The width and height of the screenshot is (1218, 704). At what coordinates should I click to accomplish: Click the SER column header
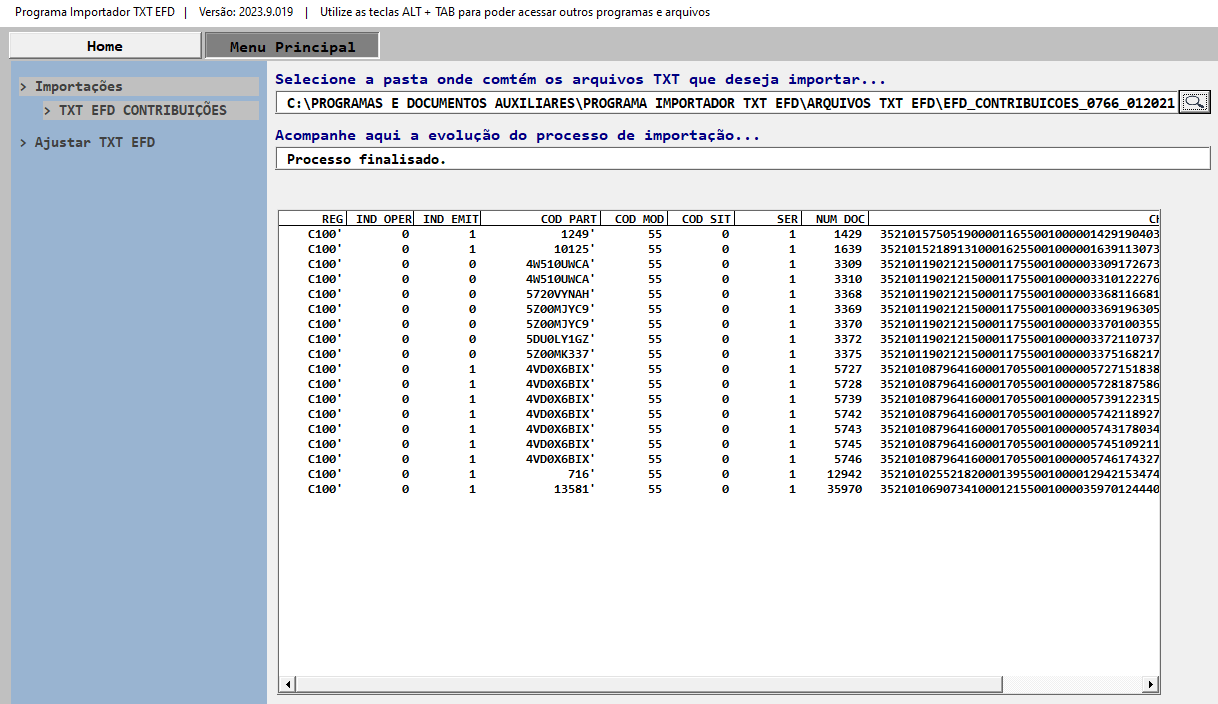point(769,218)
